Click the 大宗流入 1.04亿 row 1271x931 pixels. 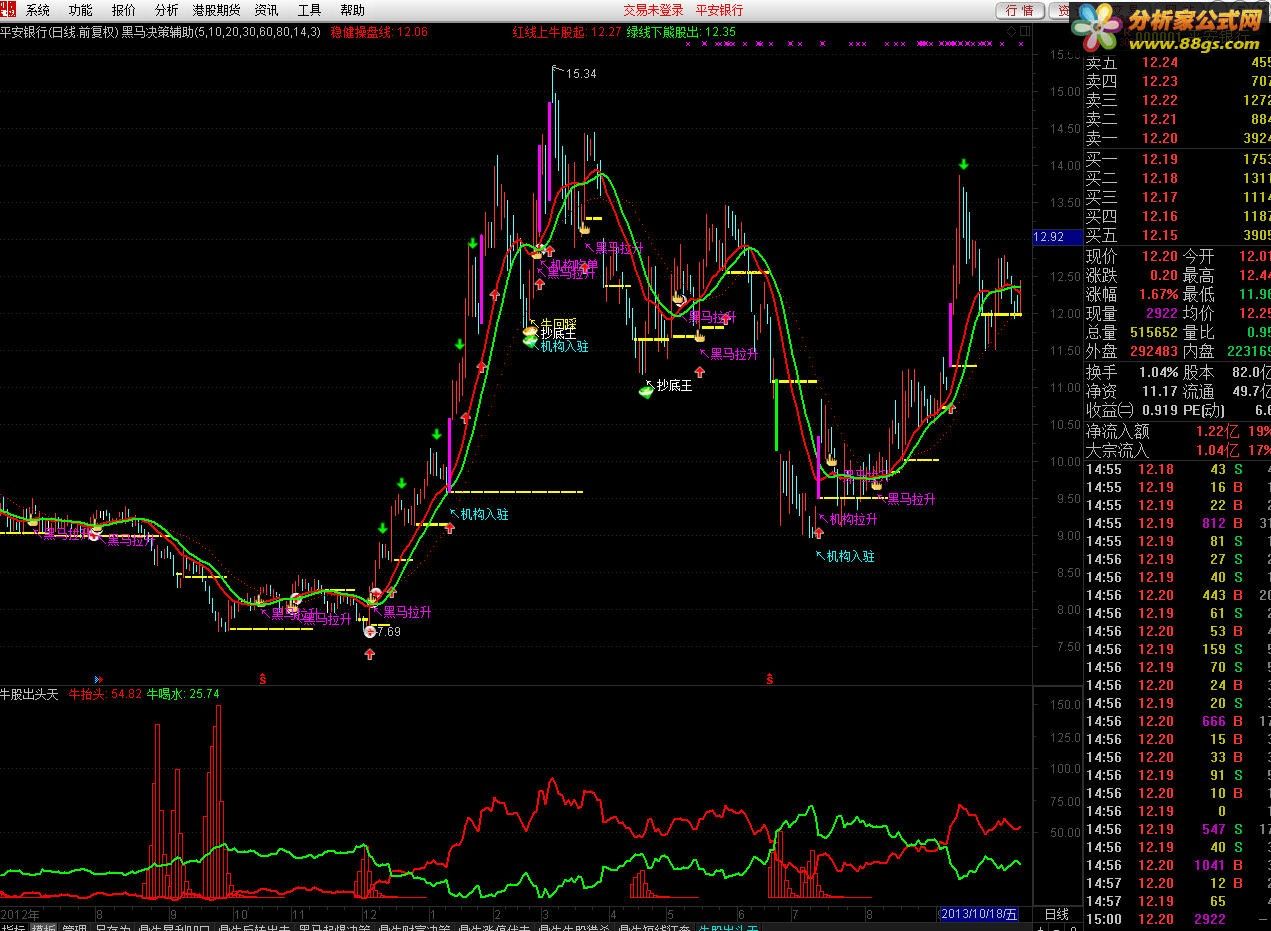[x=1178, y=450]
